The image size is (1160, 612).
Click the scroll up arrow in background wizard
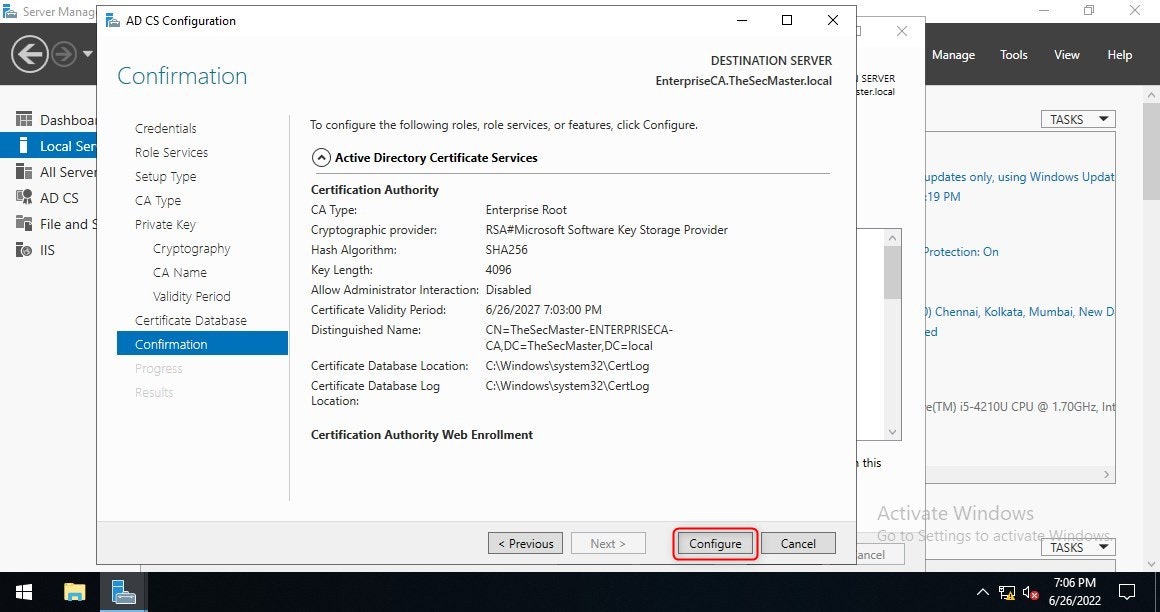892,238
